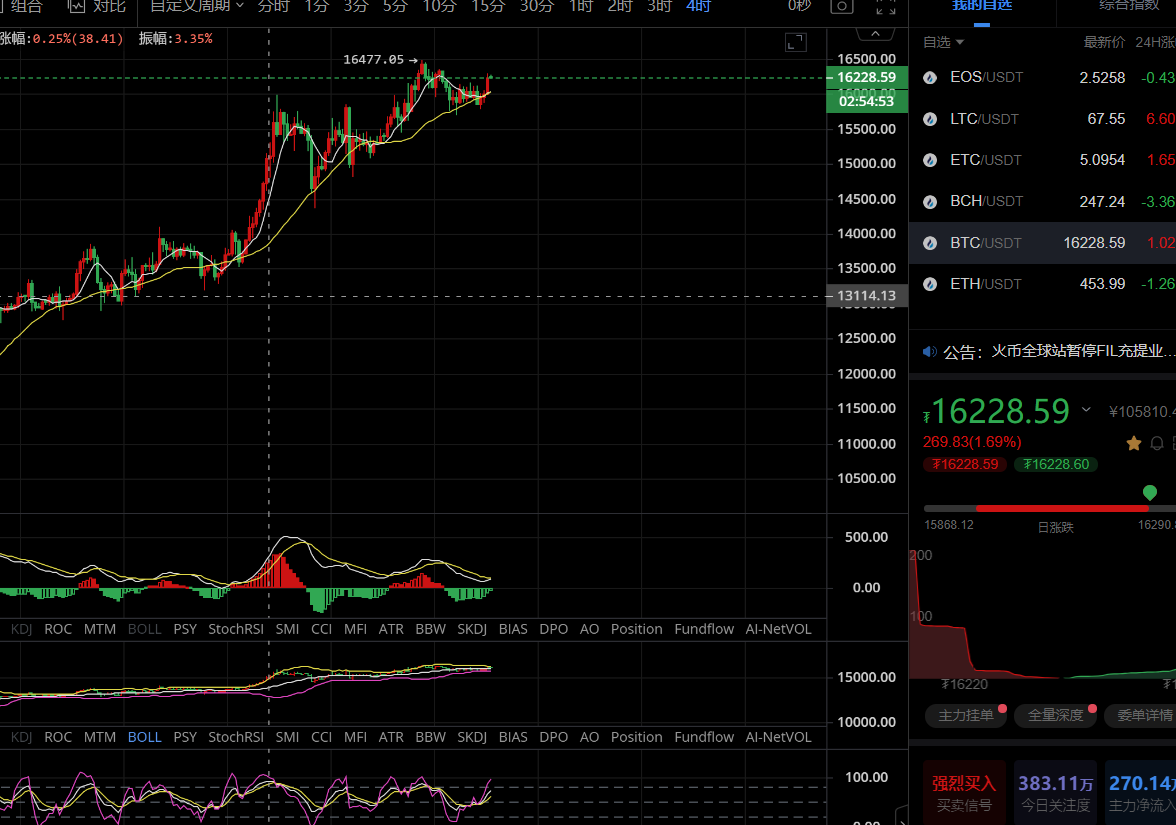Toggle the KDJ indicator in upper indicator row
This screenshot has width=1176, height=825.
(21, 629)
